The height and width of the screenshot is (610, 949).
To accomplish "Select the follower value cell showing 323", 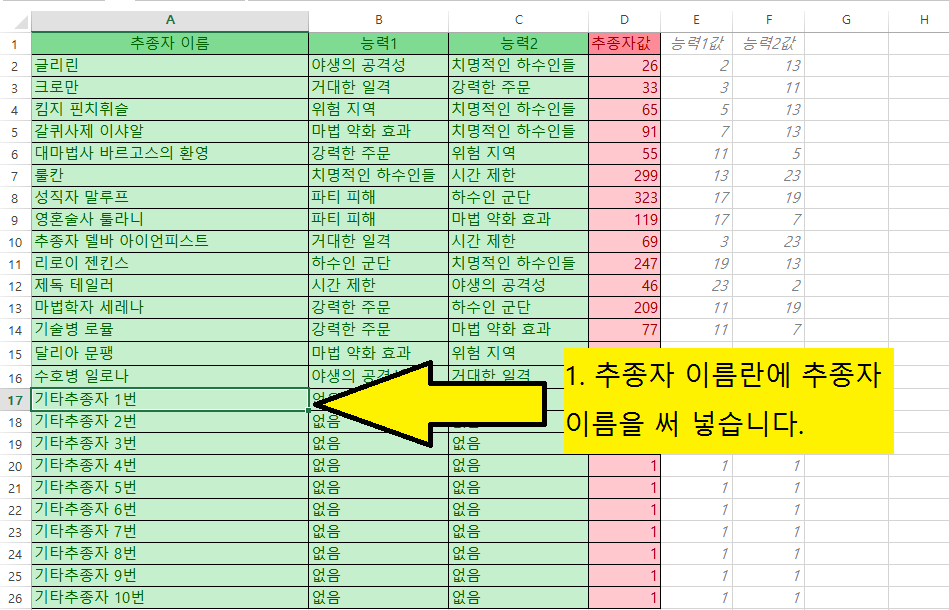I will coord(624,197).
